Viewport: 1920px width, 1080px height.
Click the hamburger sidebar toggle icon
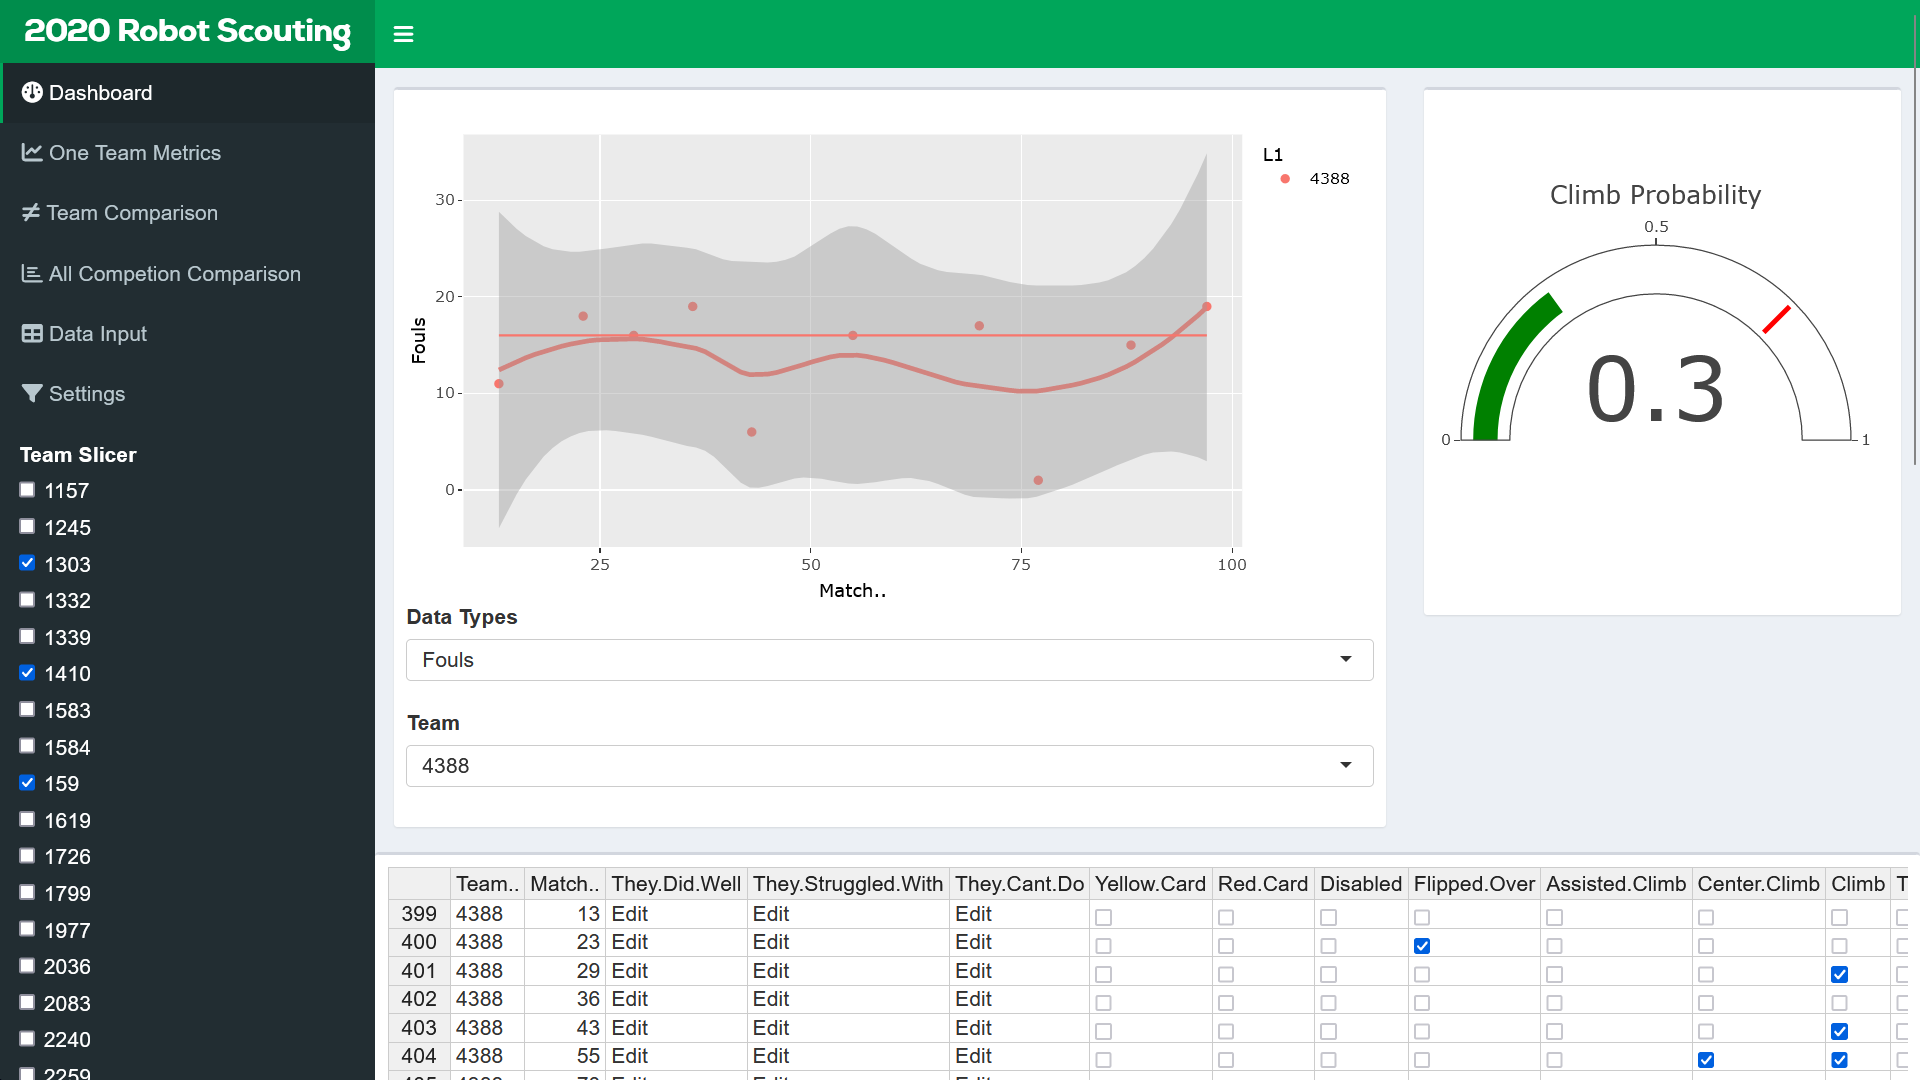tap(403, 34)
